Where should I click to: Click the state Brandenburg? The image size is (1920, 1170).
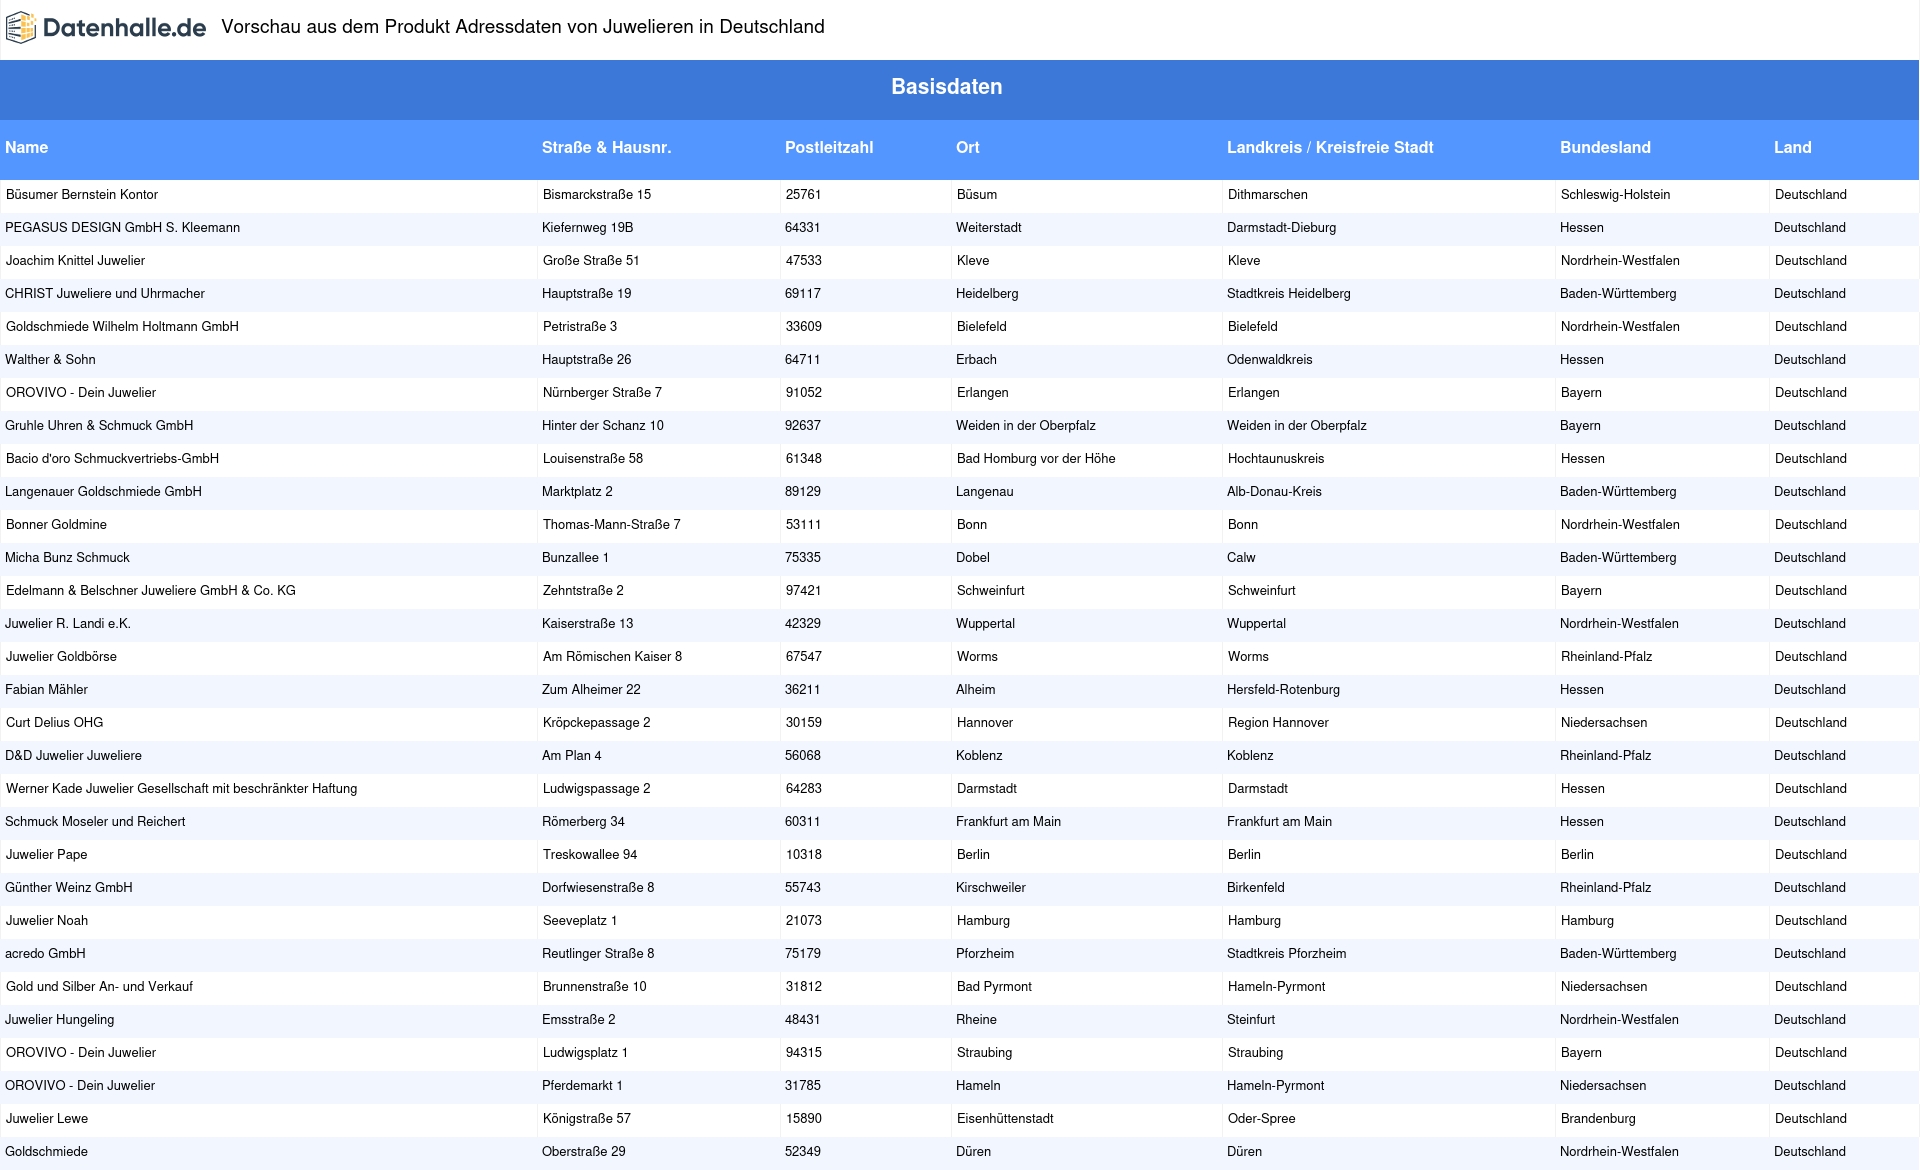(x=1599, y=1119)
